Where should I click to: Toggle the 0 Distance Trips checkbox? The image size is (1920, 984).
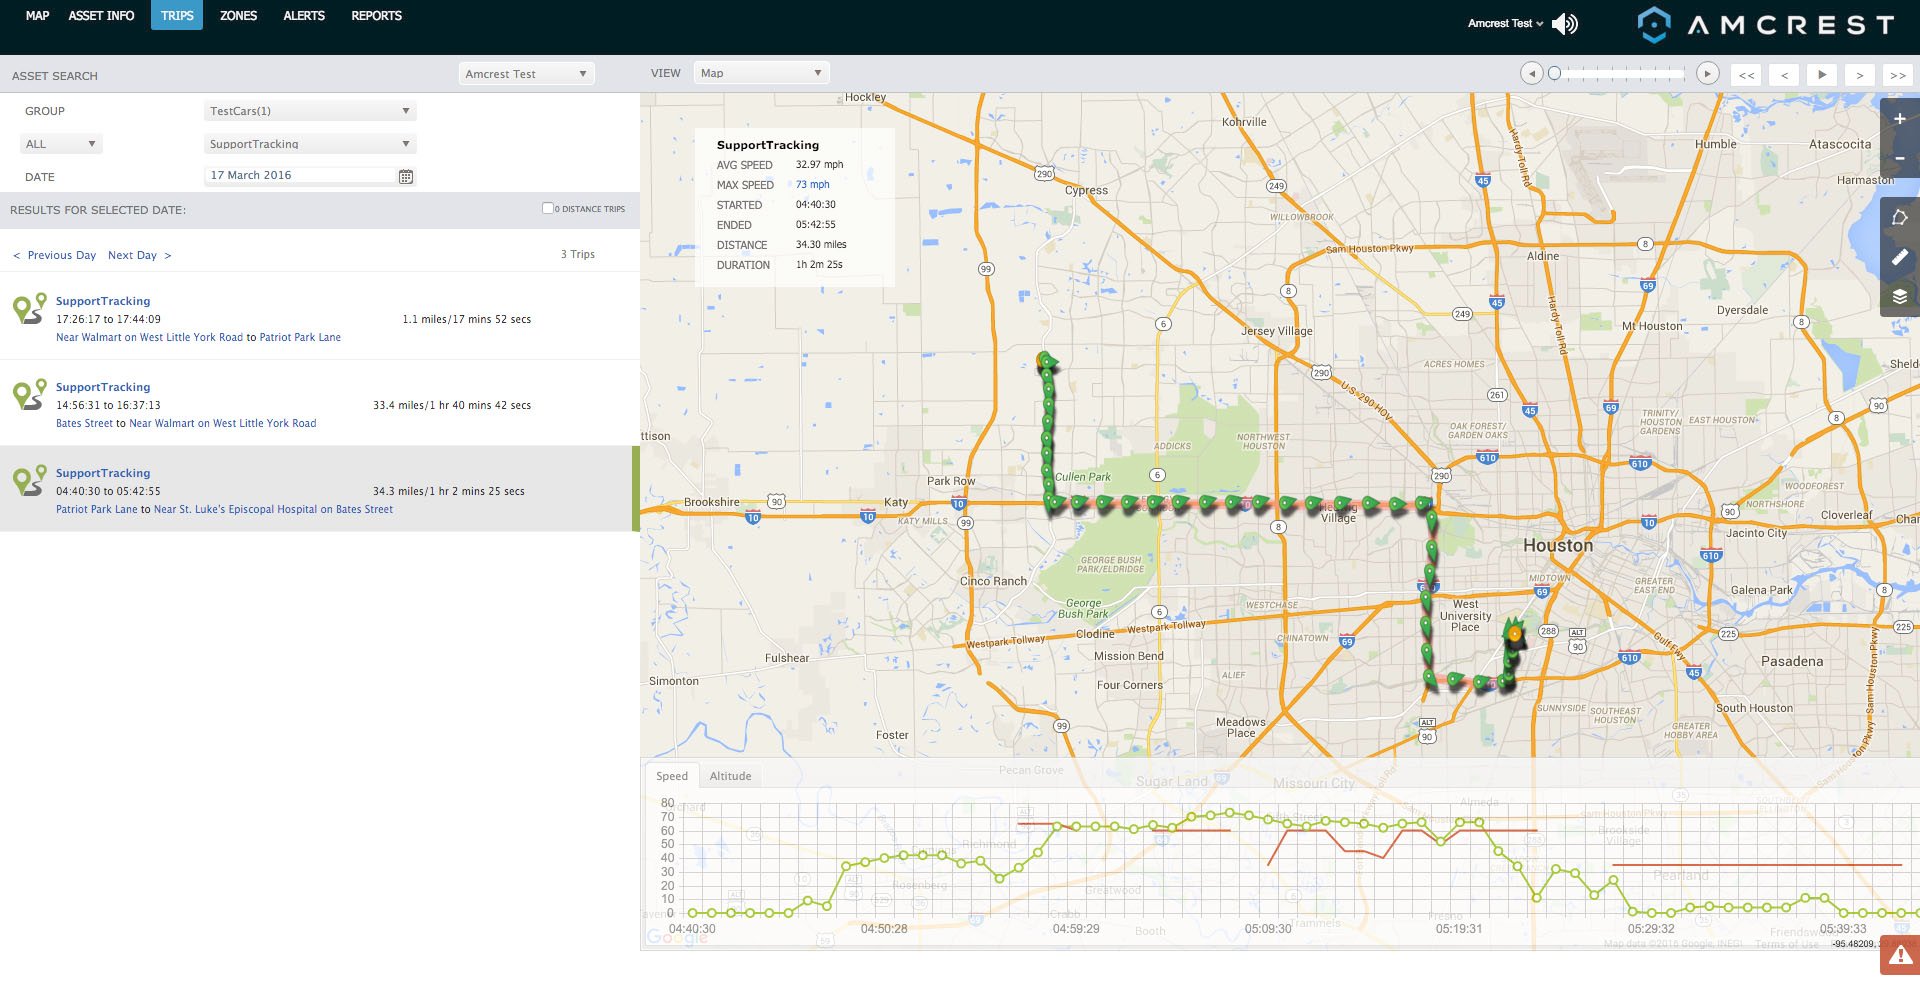click(x=548, y=208)
